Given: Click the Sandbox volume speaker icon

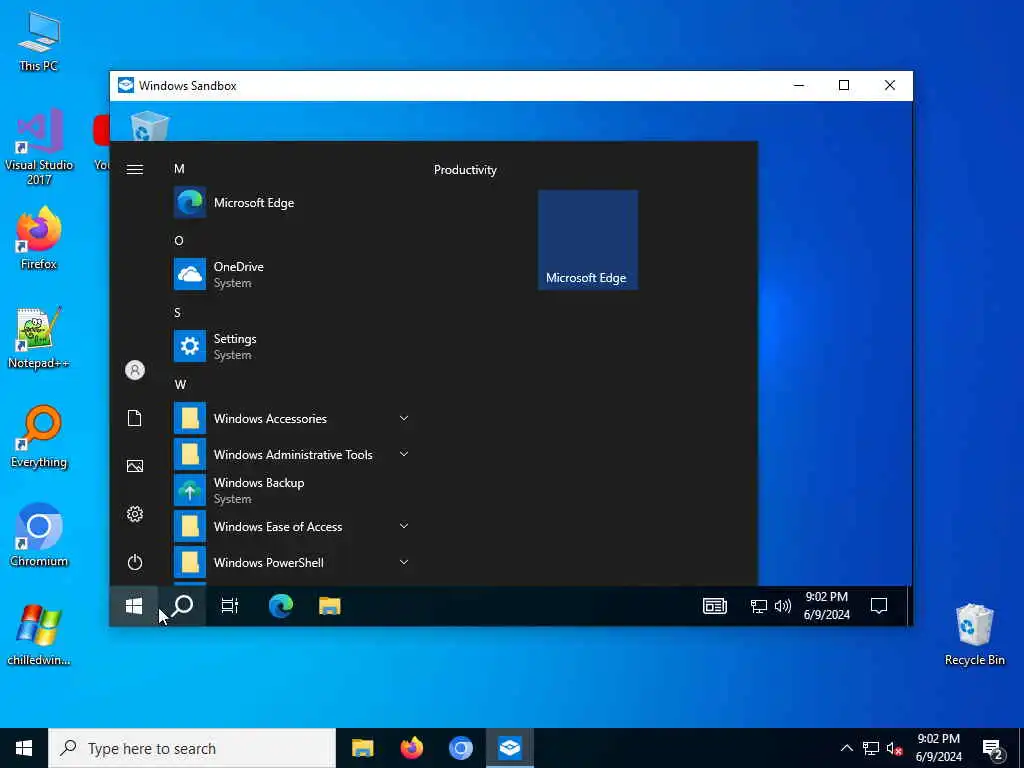Looking at the screenshot, I should point(782,607).
